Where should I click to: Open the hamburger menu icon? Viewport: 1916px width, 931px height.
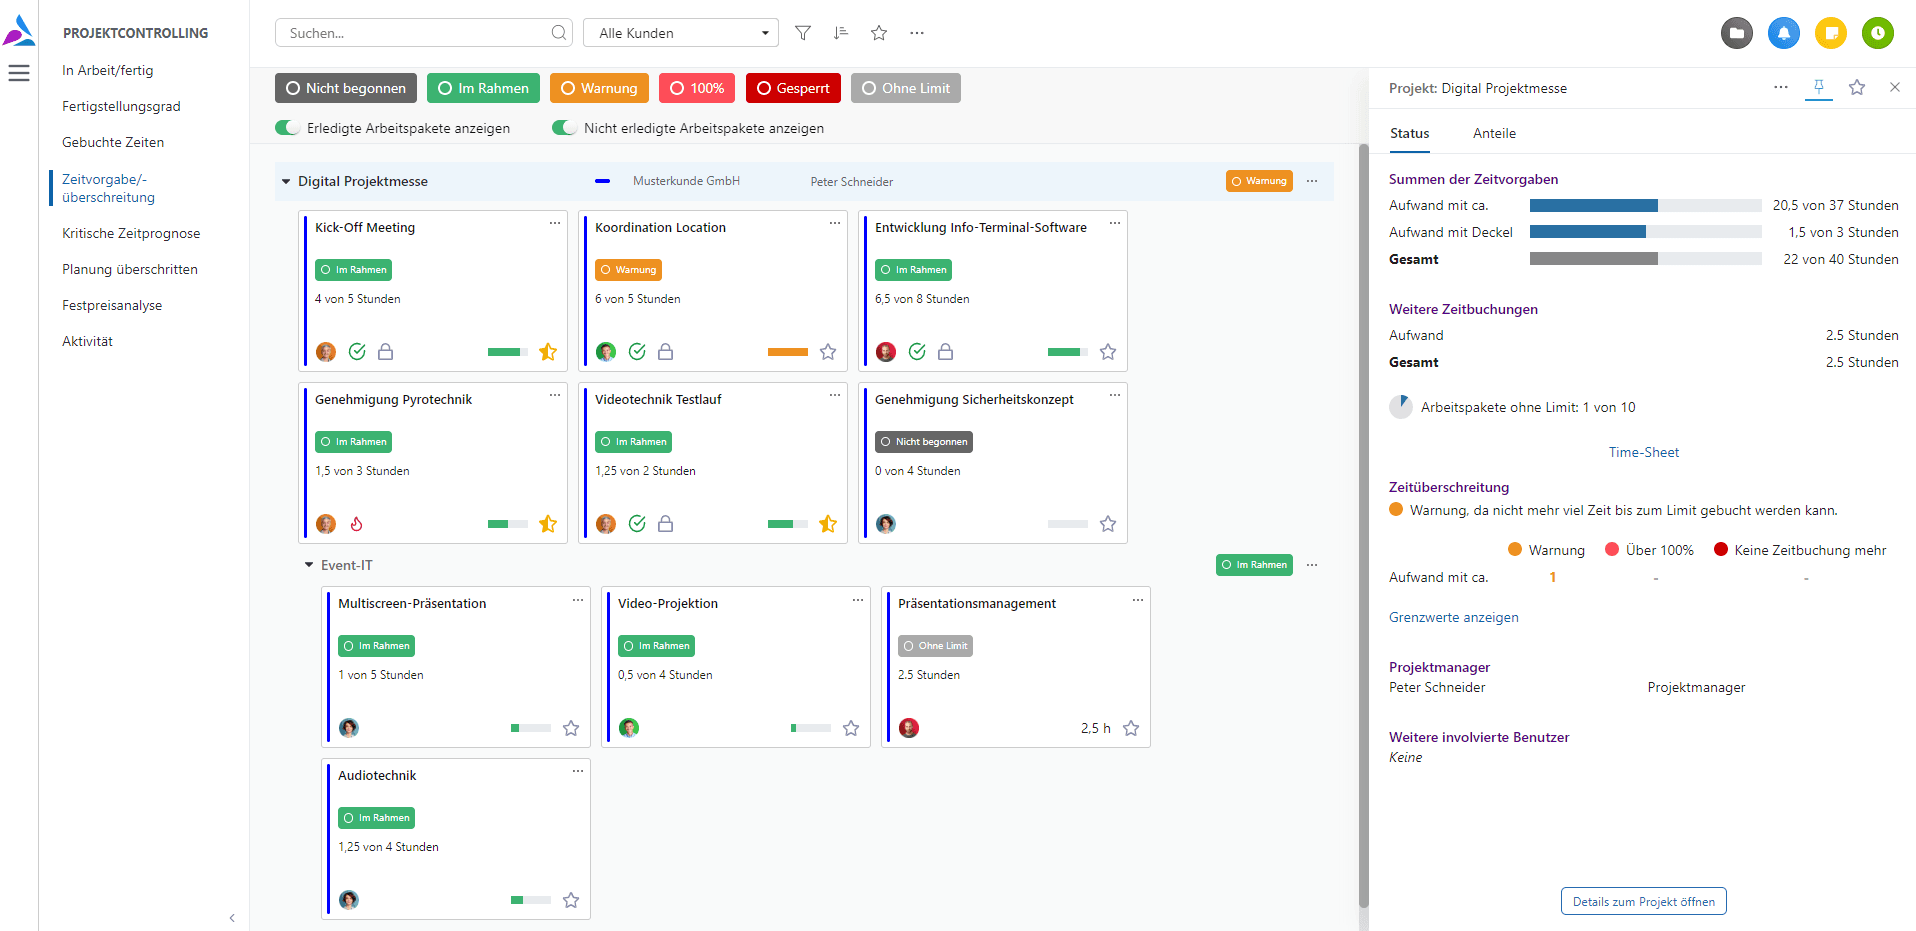click(x=19, y=73)
